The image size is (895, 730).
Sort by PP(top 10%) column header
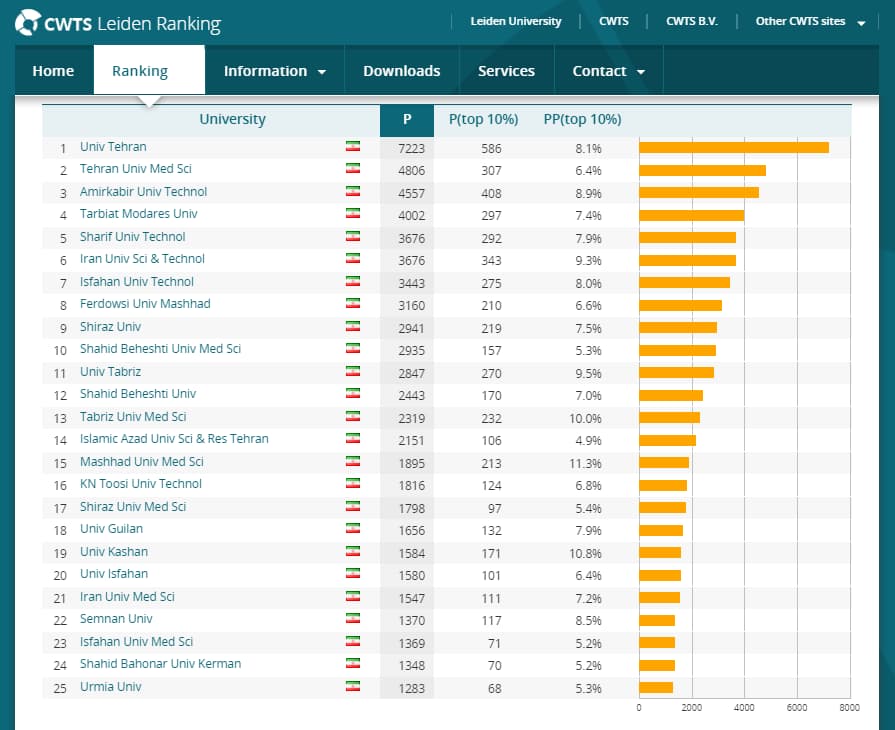click(582, 119)
